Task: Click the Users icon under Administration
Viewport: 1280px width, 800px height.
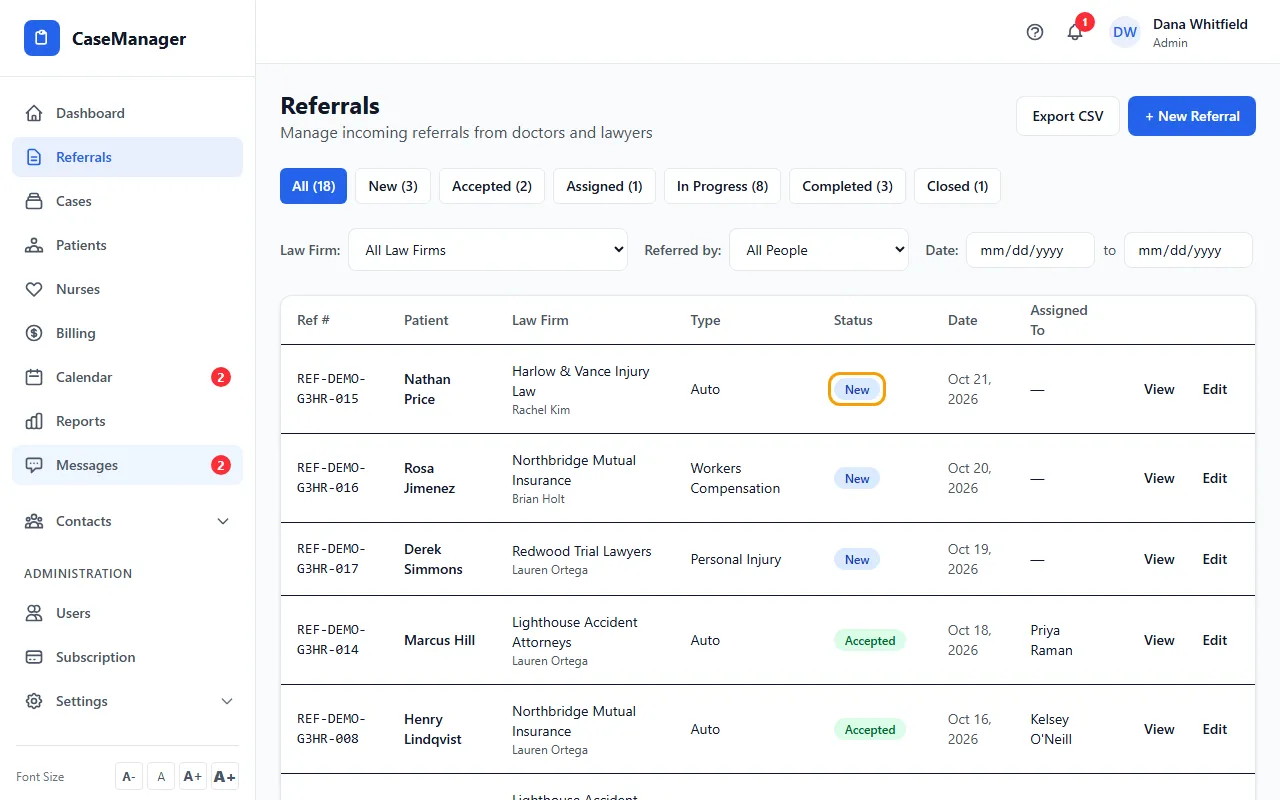Action: click(x=34, y=613)
